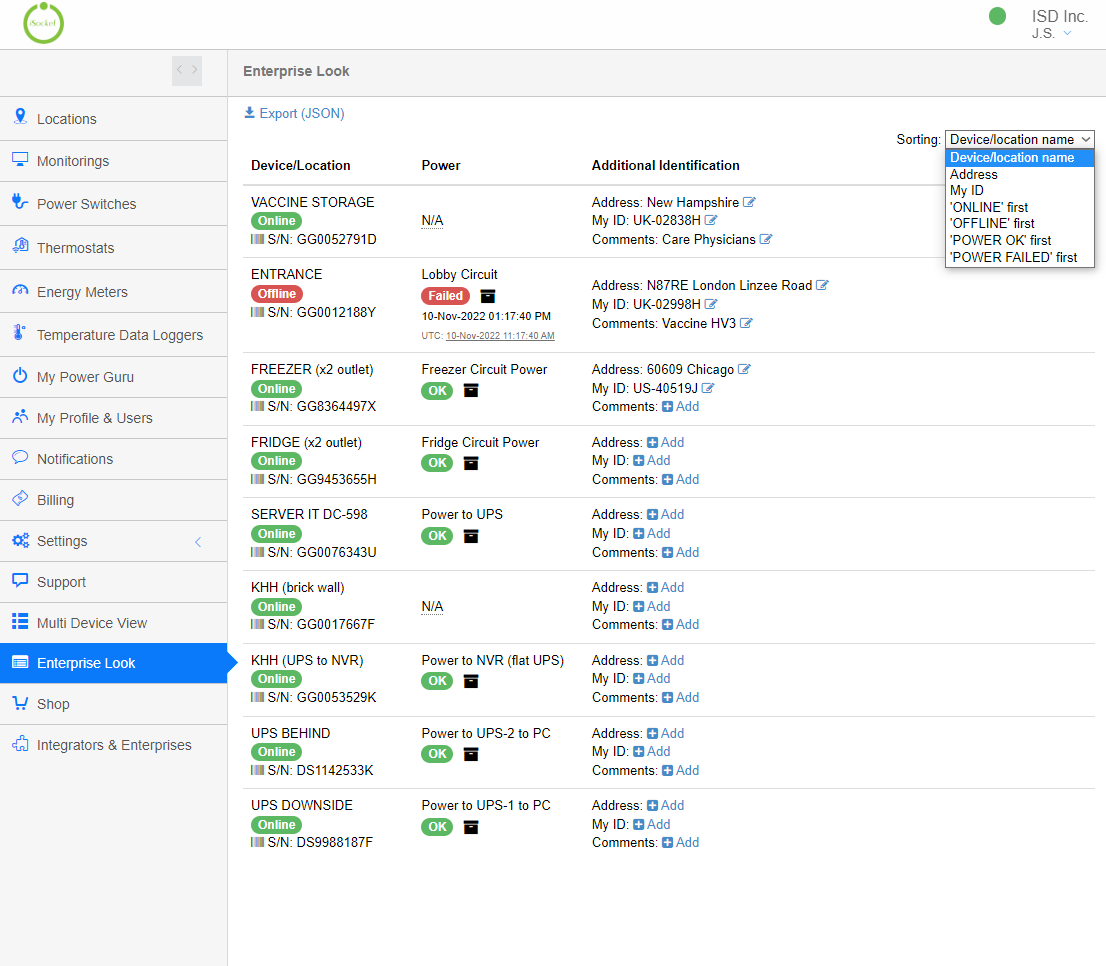Open Power to UPS-1 archive icon

click(470, 827)
